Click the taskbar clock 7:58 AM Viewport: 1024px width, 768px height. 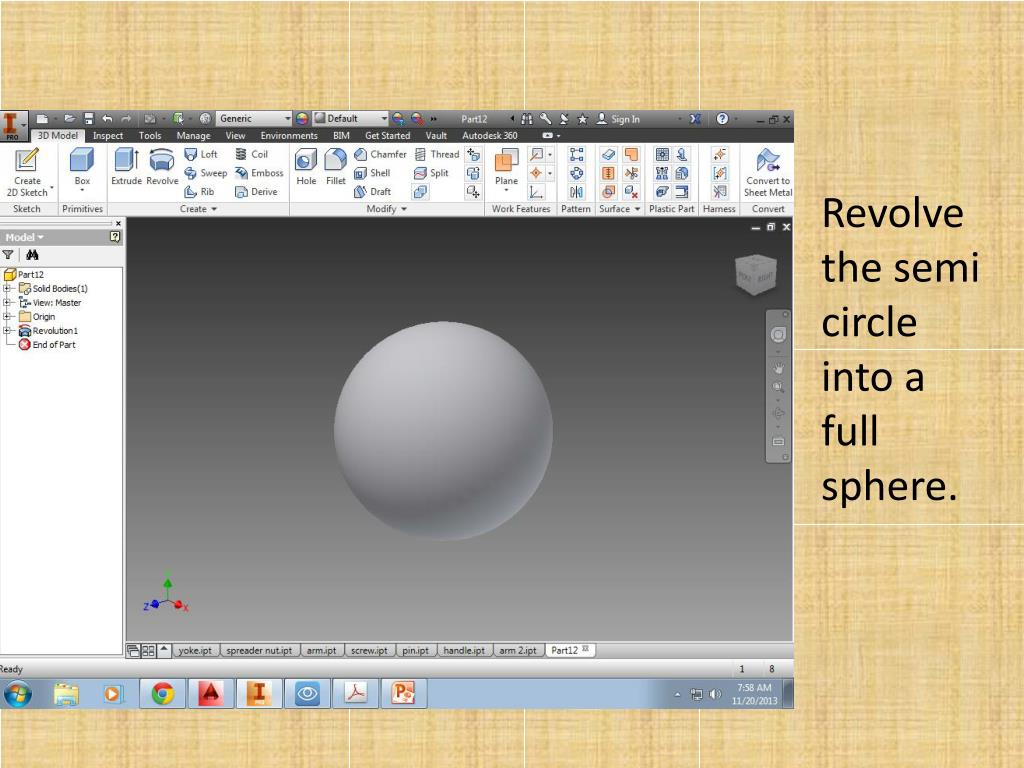click(754, 694)
